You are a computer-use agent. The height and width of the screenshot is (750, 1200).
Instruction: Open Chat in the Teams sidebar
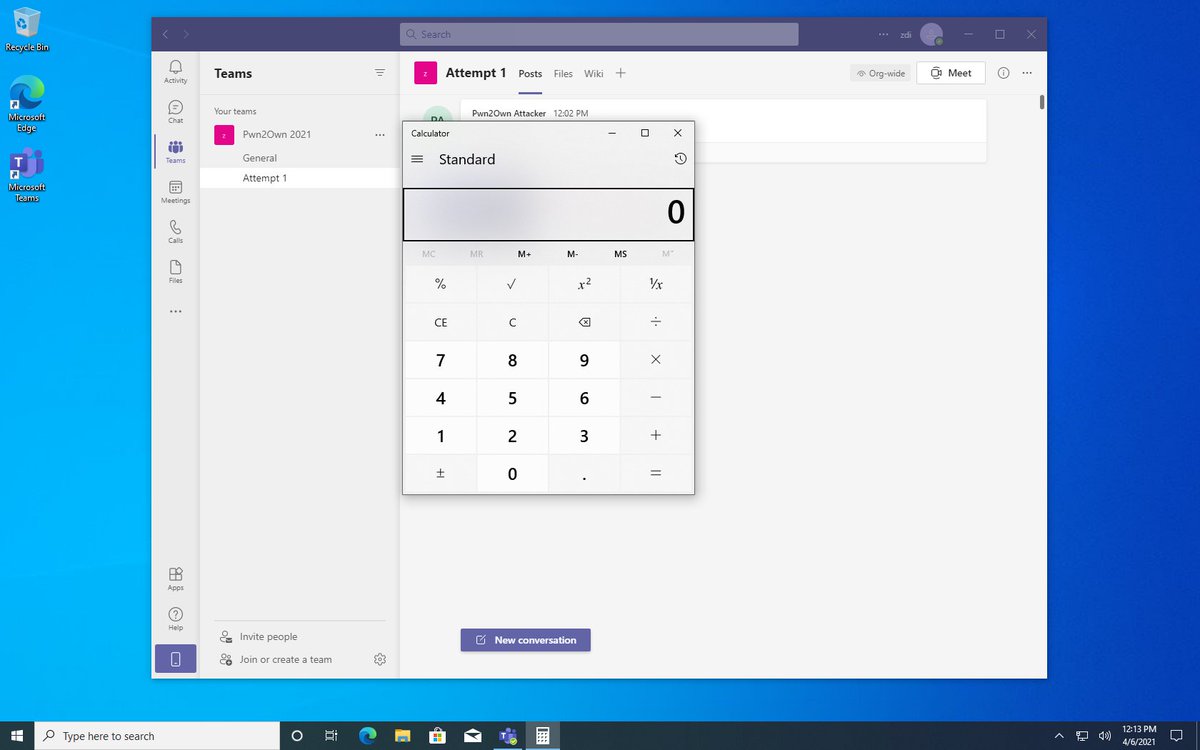tap(175, 111)
